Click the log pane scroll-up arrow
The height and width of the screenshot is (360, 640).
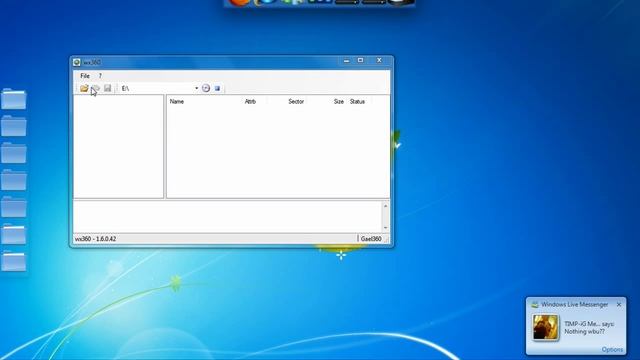pyautogui.click(x=386, y=206)
